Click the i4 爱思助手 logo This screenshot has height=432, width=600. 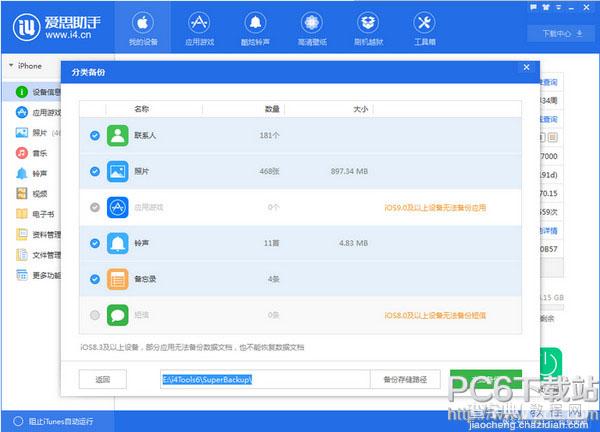coord(57,27)
